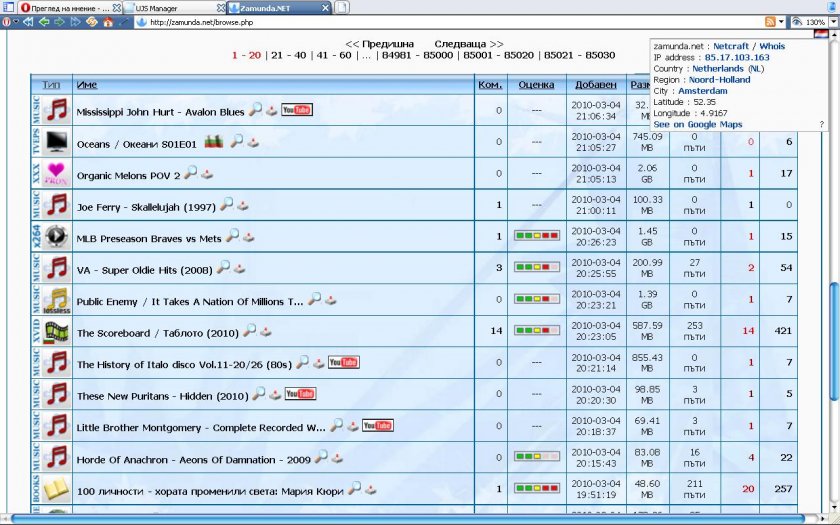Screen dimensions: 840x525
Task: Open See on Google Maps link
Action: tap(698, 125)
